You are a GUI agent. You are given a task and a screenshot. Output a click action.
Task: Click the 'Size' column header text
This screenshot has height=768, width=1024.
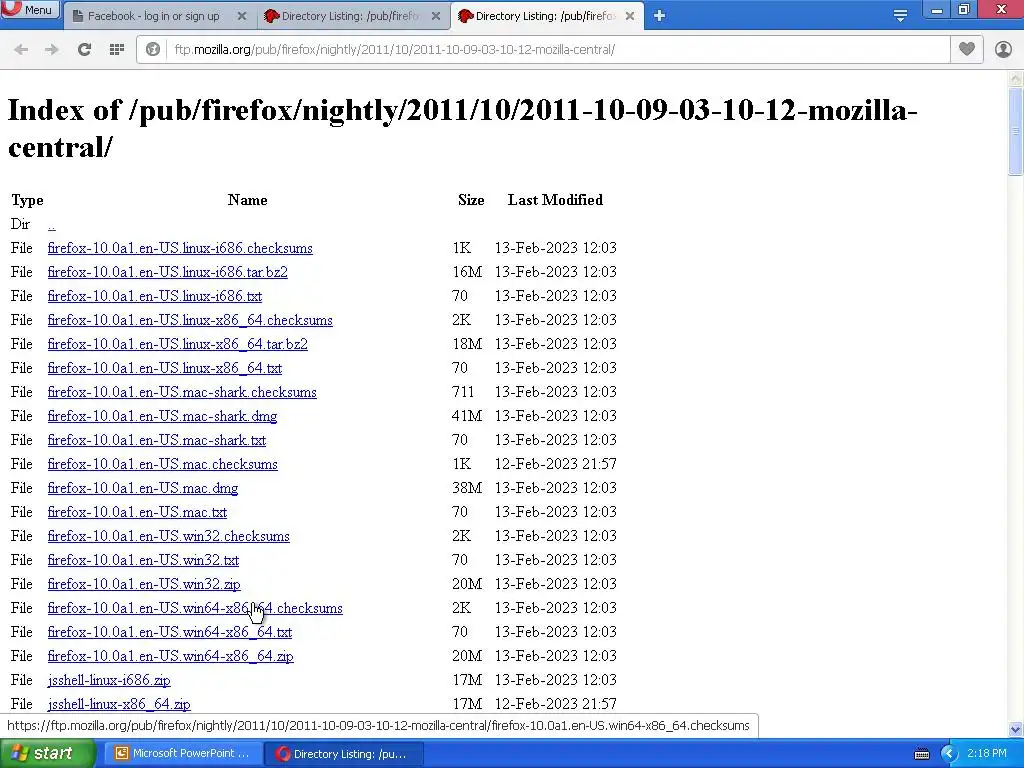pyautogui.click(x=471, y=200)
